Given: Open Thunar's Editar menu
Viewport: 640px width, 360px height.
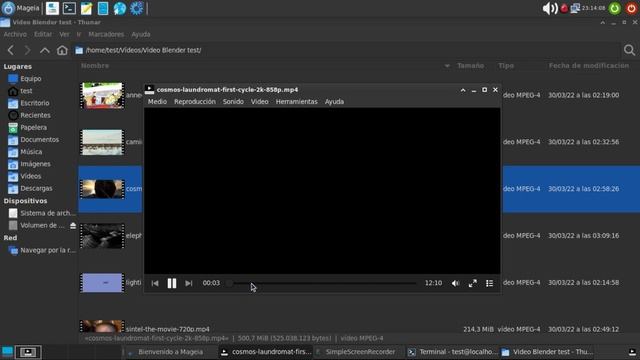Looking at the screenshot, I should coord(43,34).
